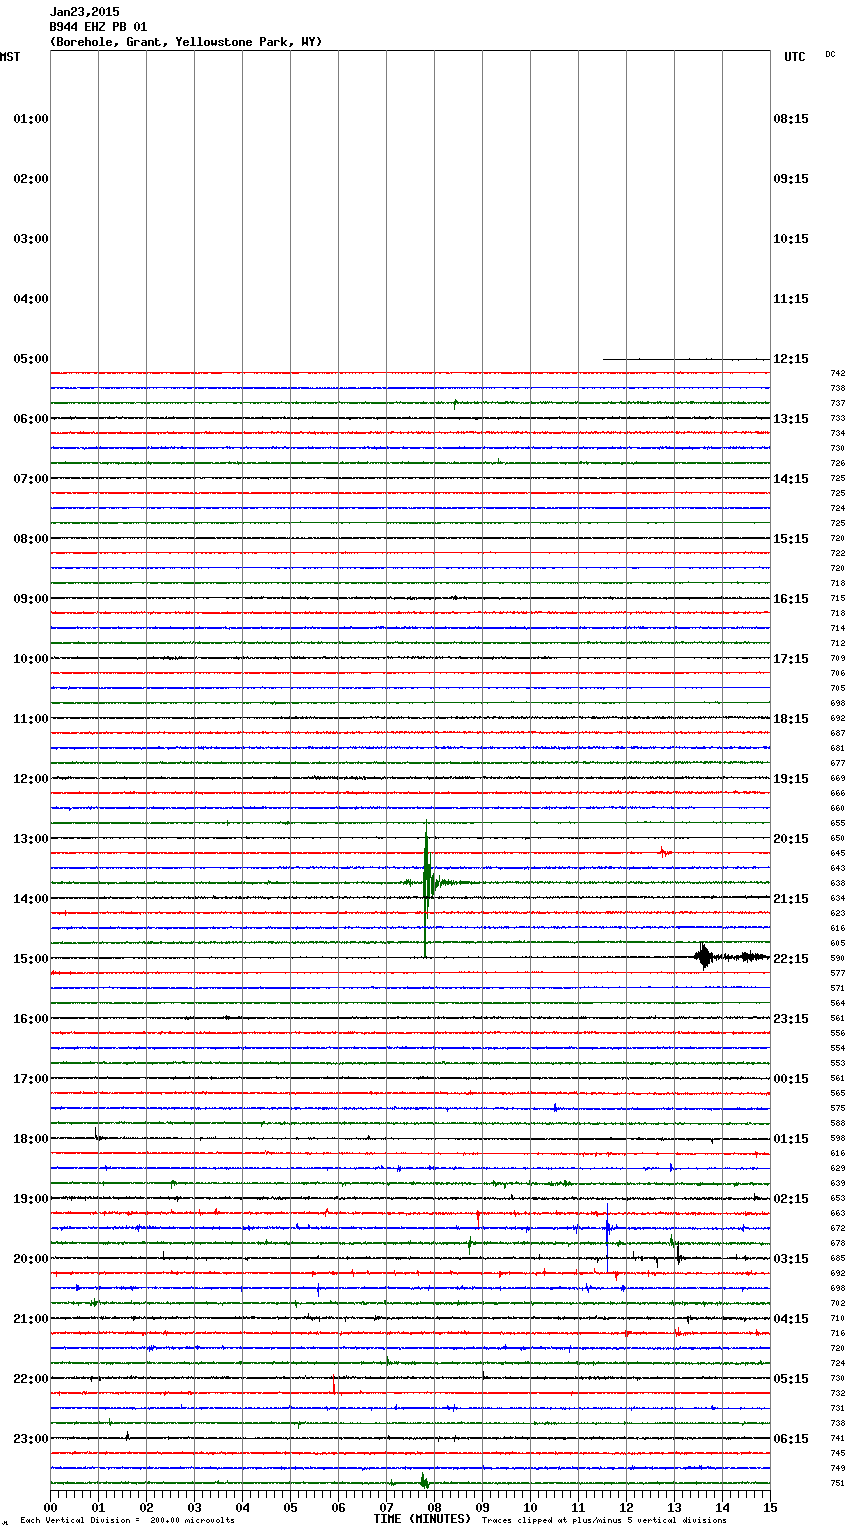Click the Borehole, Grant, Yellowstone Park location text
The image size is (850, 1534).
[x=186, y=42]
